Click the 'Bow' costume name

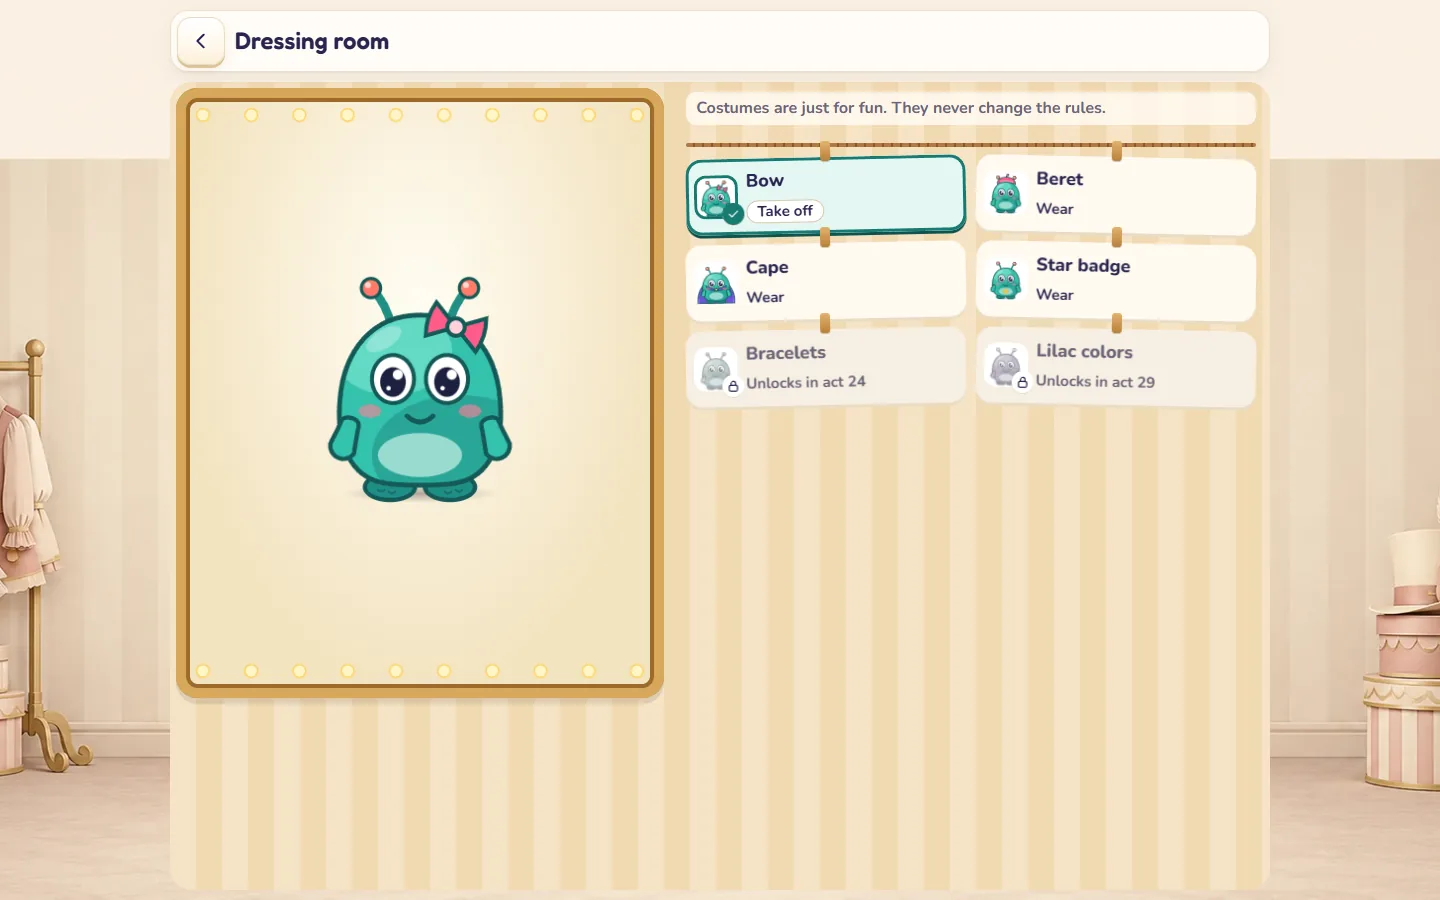tap(765, 181)
